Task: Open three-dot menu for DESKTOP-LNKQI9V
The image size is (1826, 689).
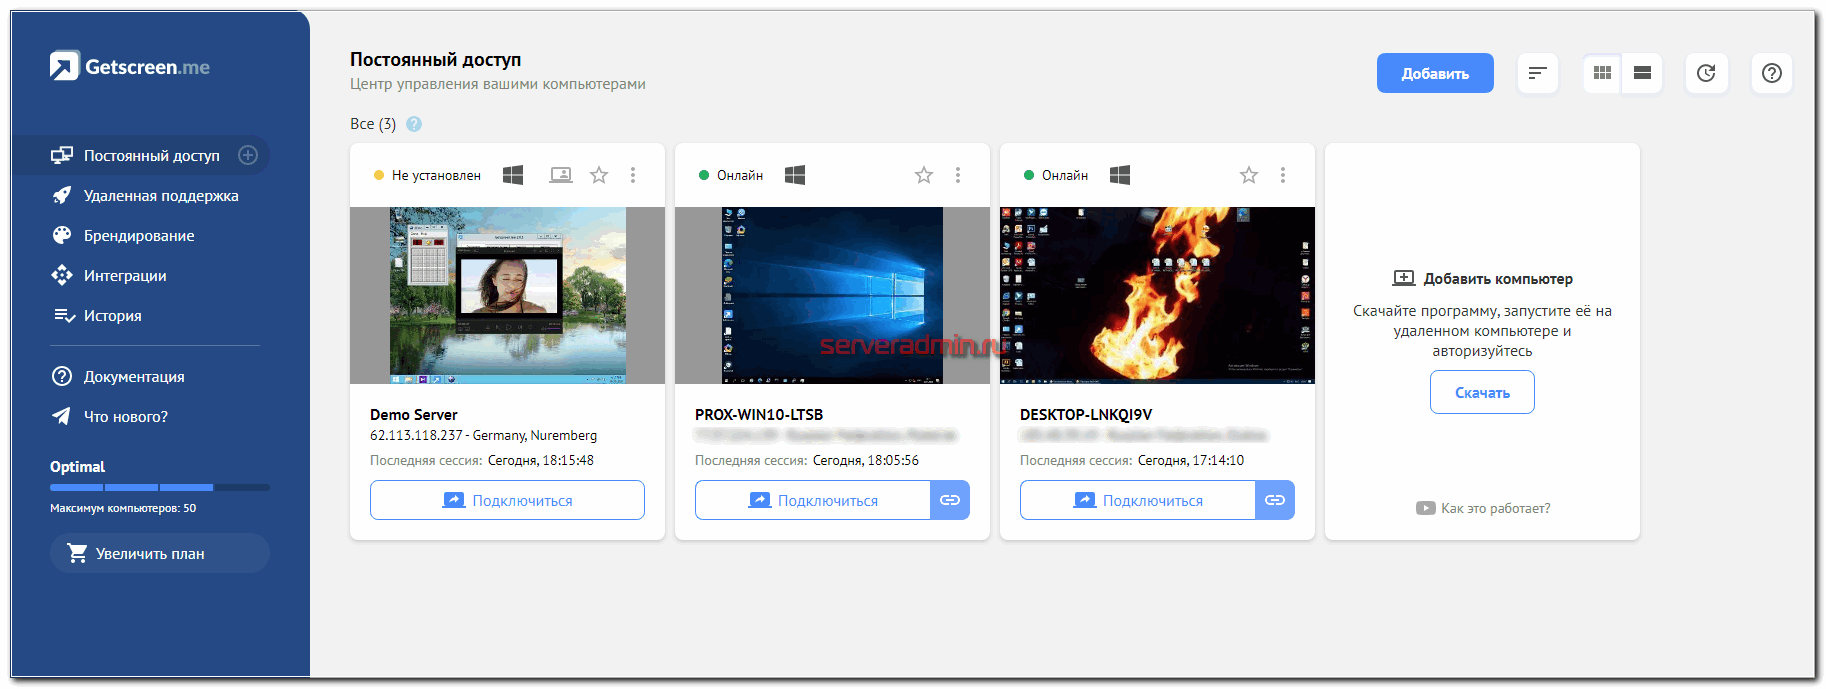Action: click(1283, 175)
